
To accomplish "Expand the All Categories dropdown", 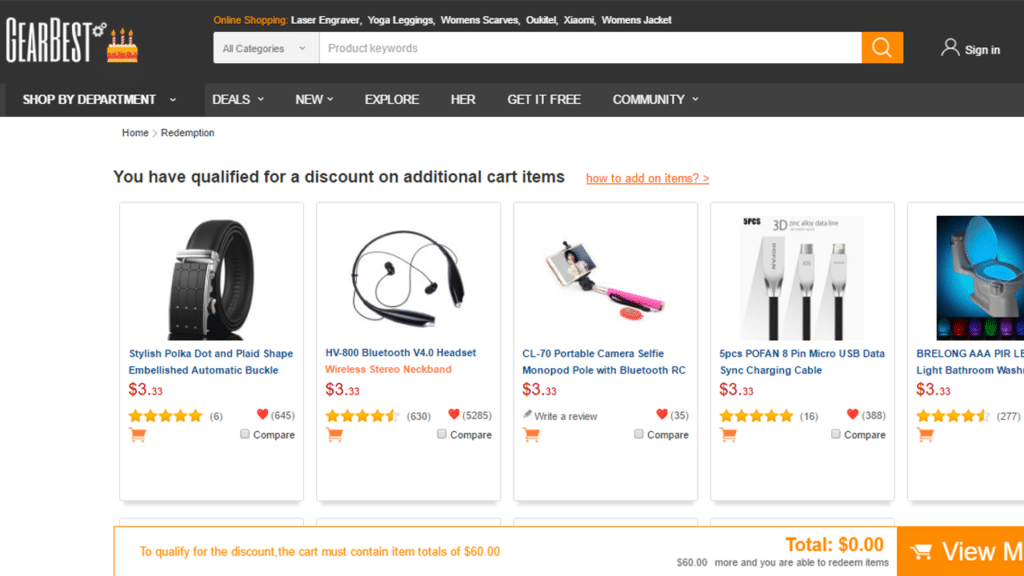I will click(x=264, y=47).
